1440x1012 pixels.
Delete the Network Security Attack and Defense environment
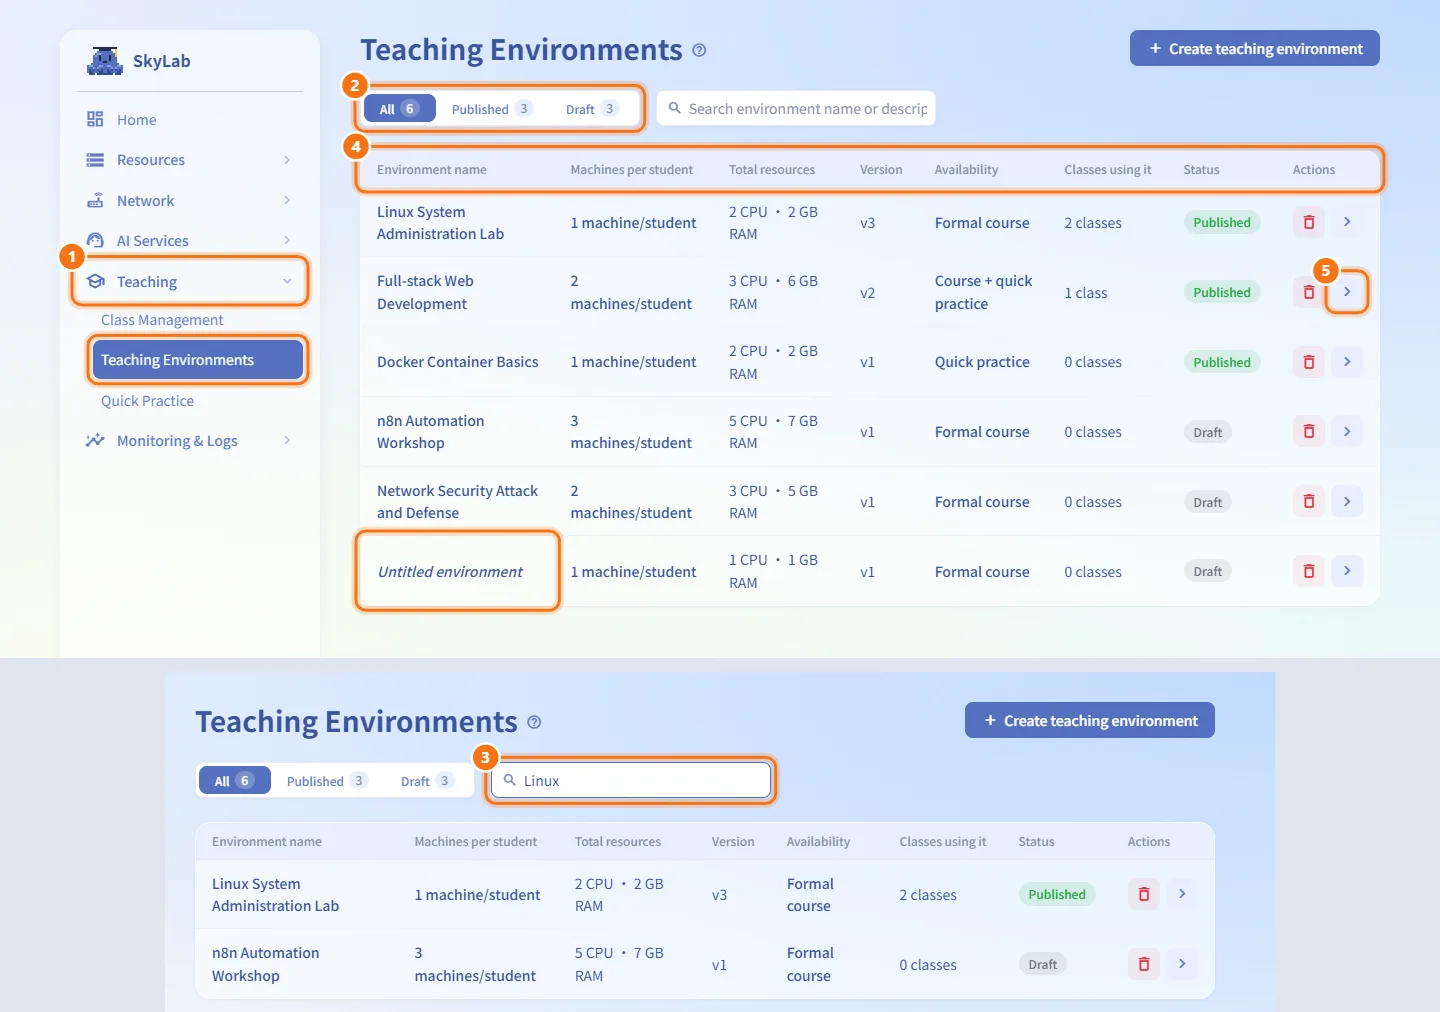[1309, 501]
